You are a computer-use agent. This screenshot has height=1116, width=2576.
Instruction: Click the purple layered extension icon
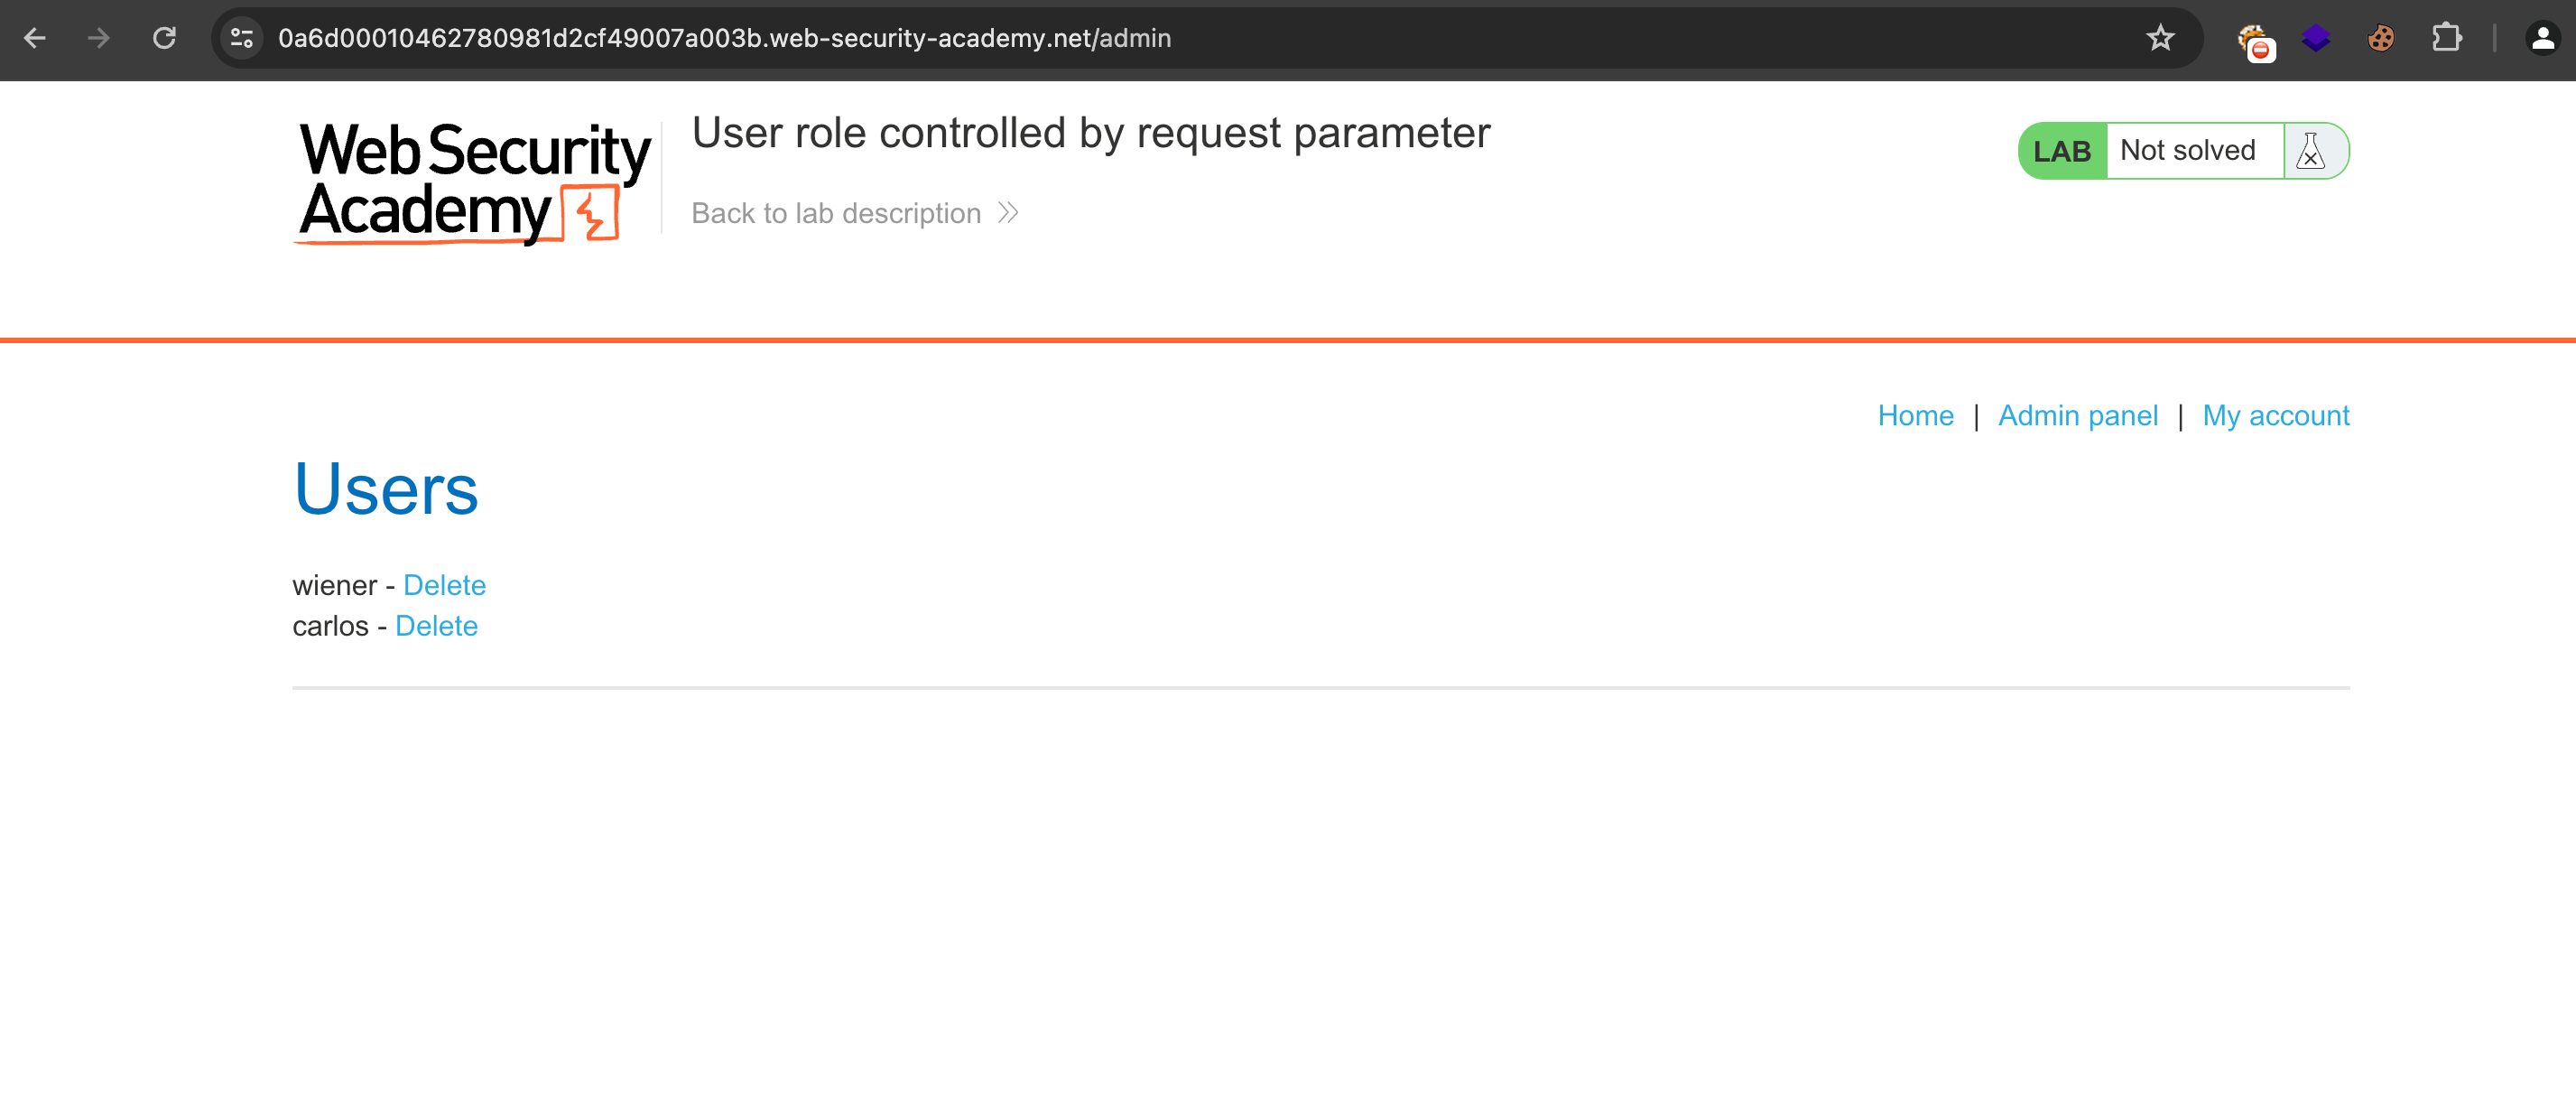pos(2315,38)
